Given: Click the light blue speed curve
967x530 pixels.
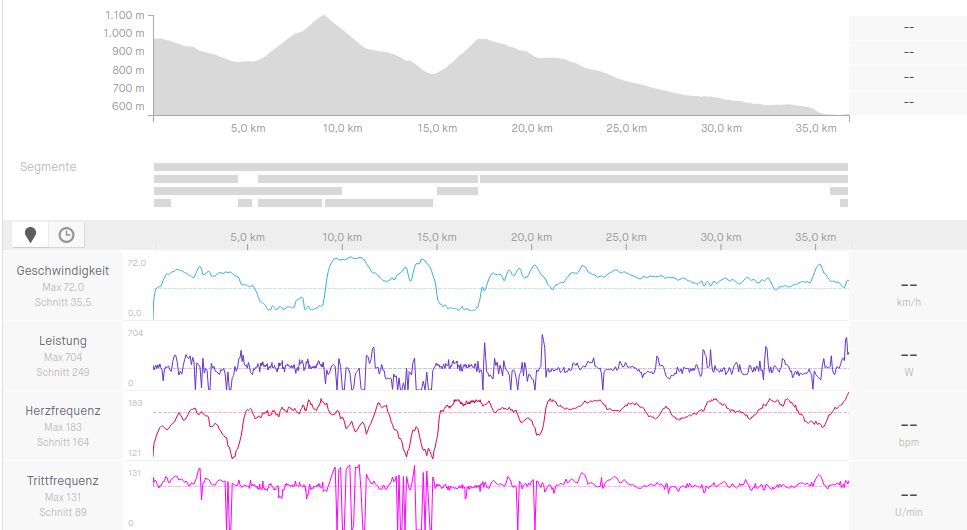Looking at the screenshot, I should pos(600,271).
